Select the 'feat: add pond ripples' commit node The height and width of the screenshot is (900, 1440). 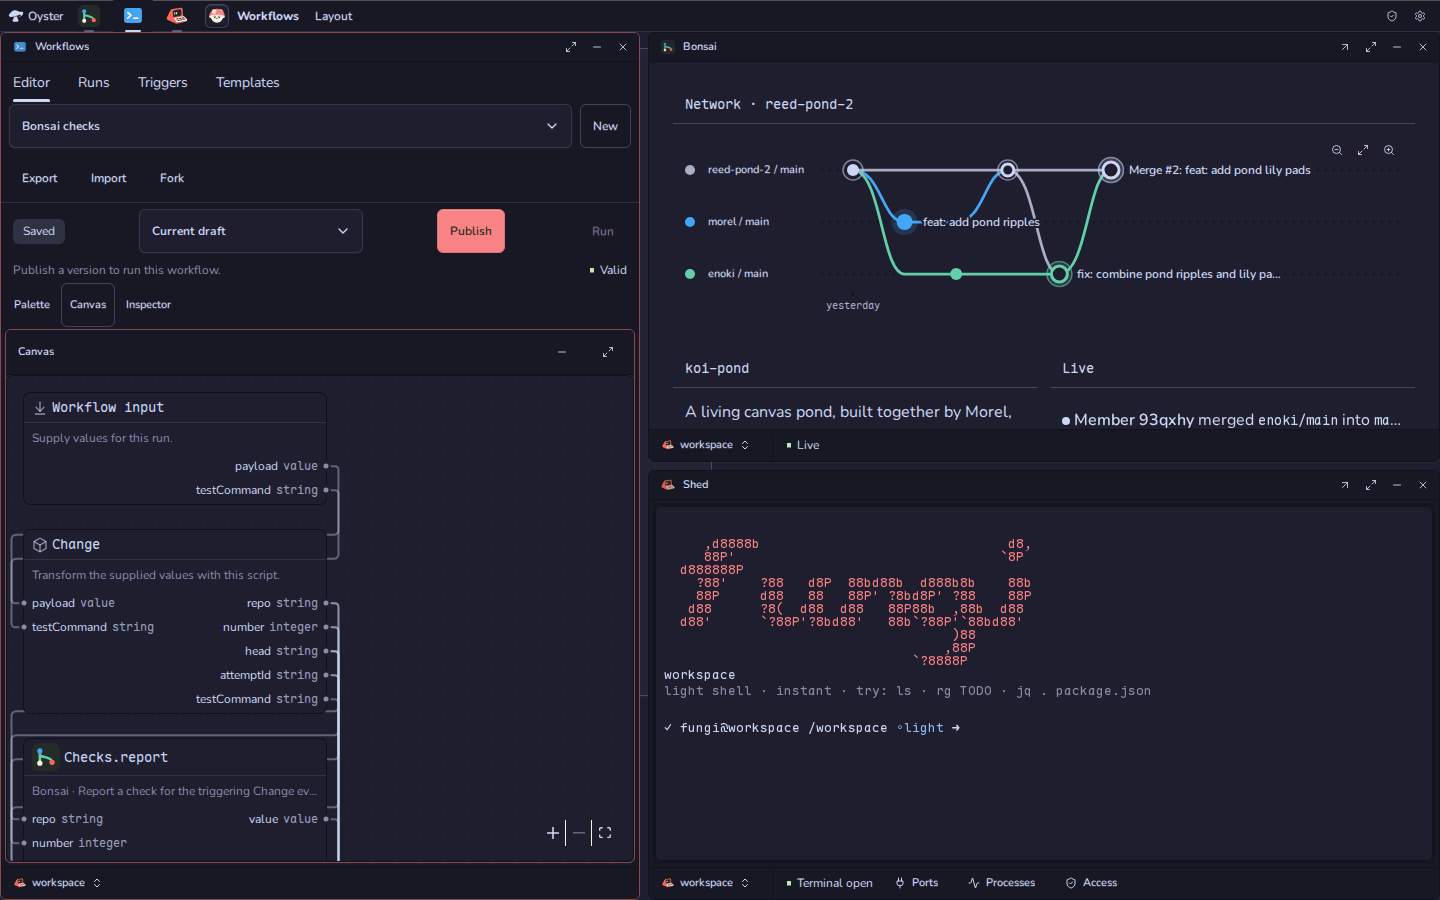[x=905, y=222]
